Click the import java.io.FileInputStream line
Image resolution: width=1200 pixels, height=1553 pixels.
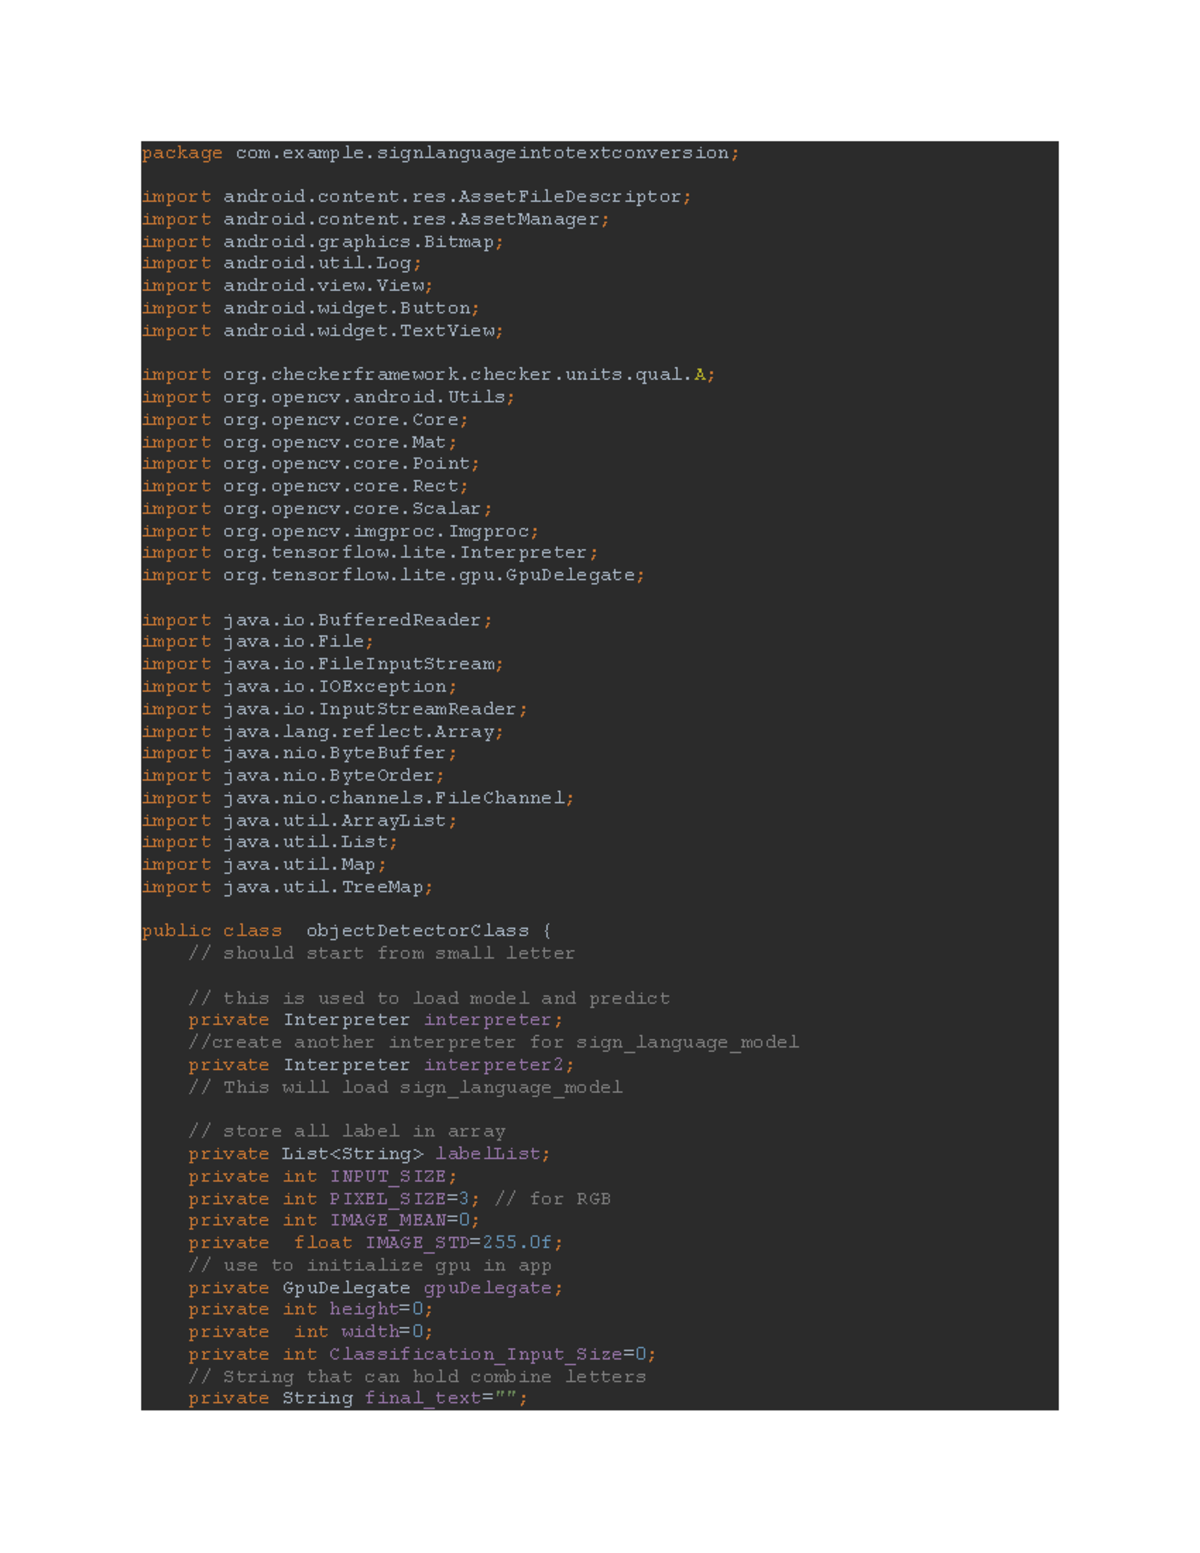click(x=322, y=664)
